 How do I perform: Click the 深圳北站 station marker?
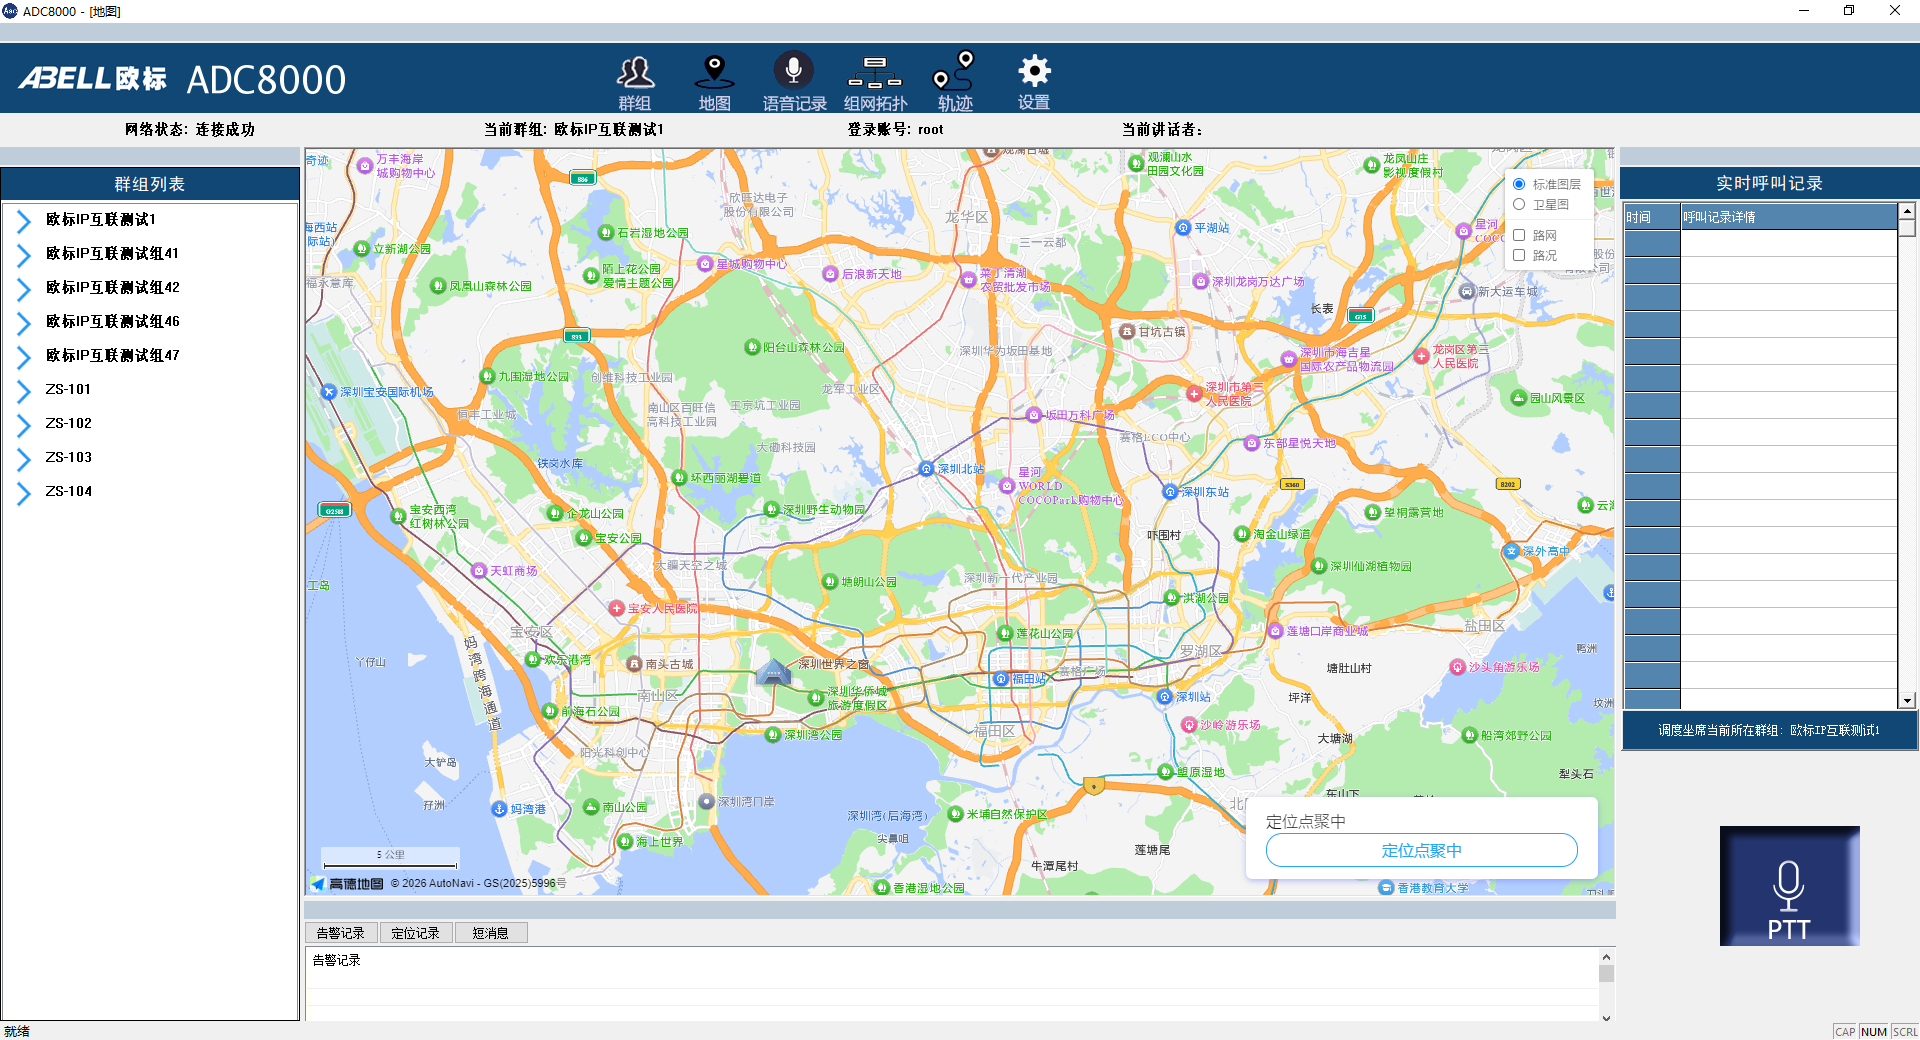tap(927, 469)
